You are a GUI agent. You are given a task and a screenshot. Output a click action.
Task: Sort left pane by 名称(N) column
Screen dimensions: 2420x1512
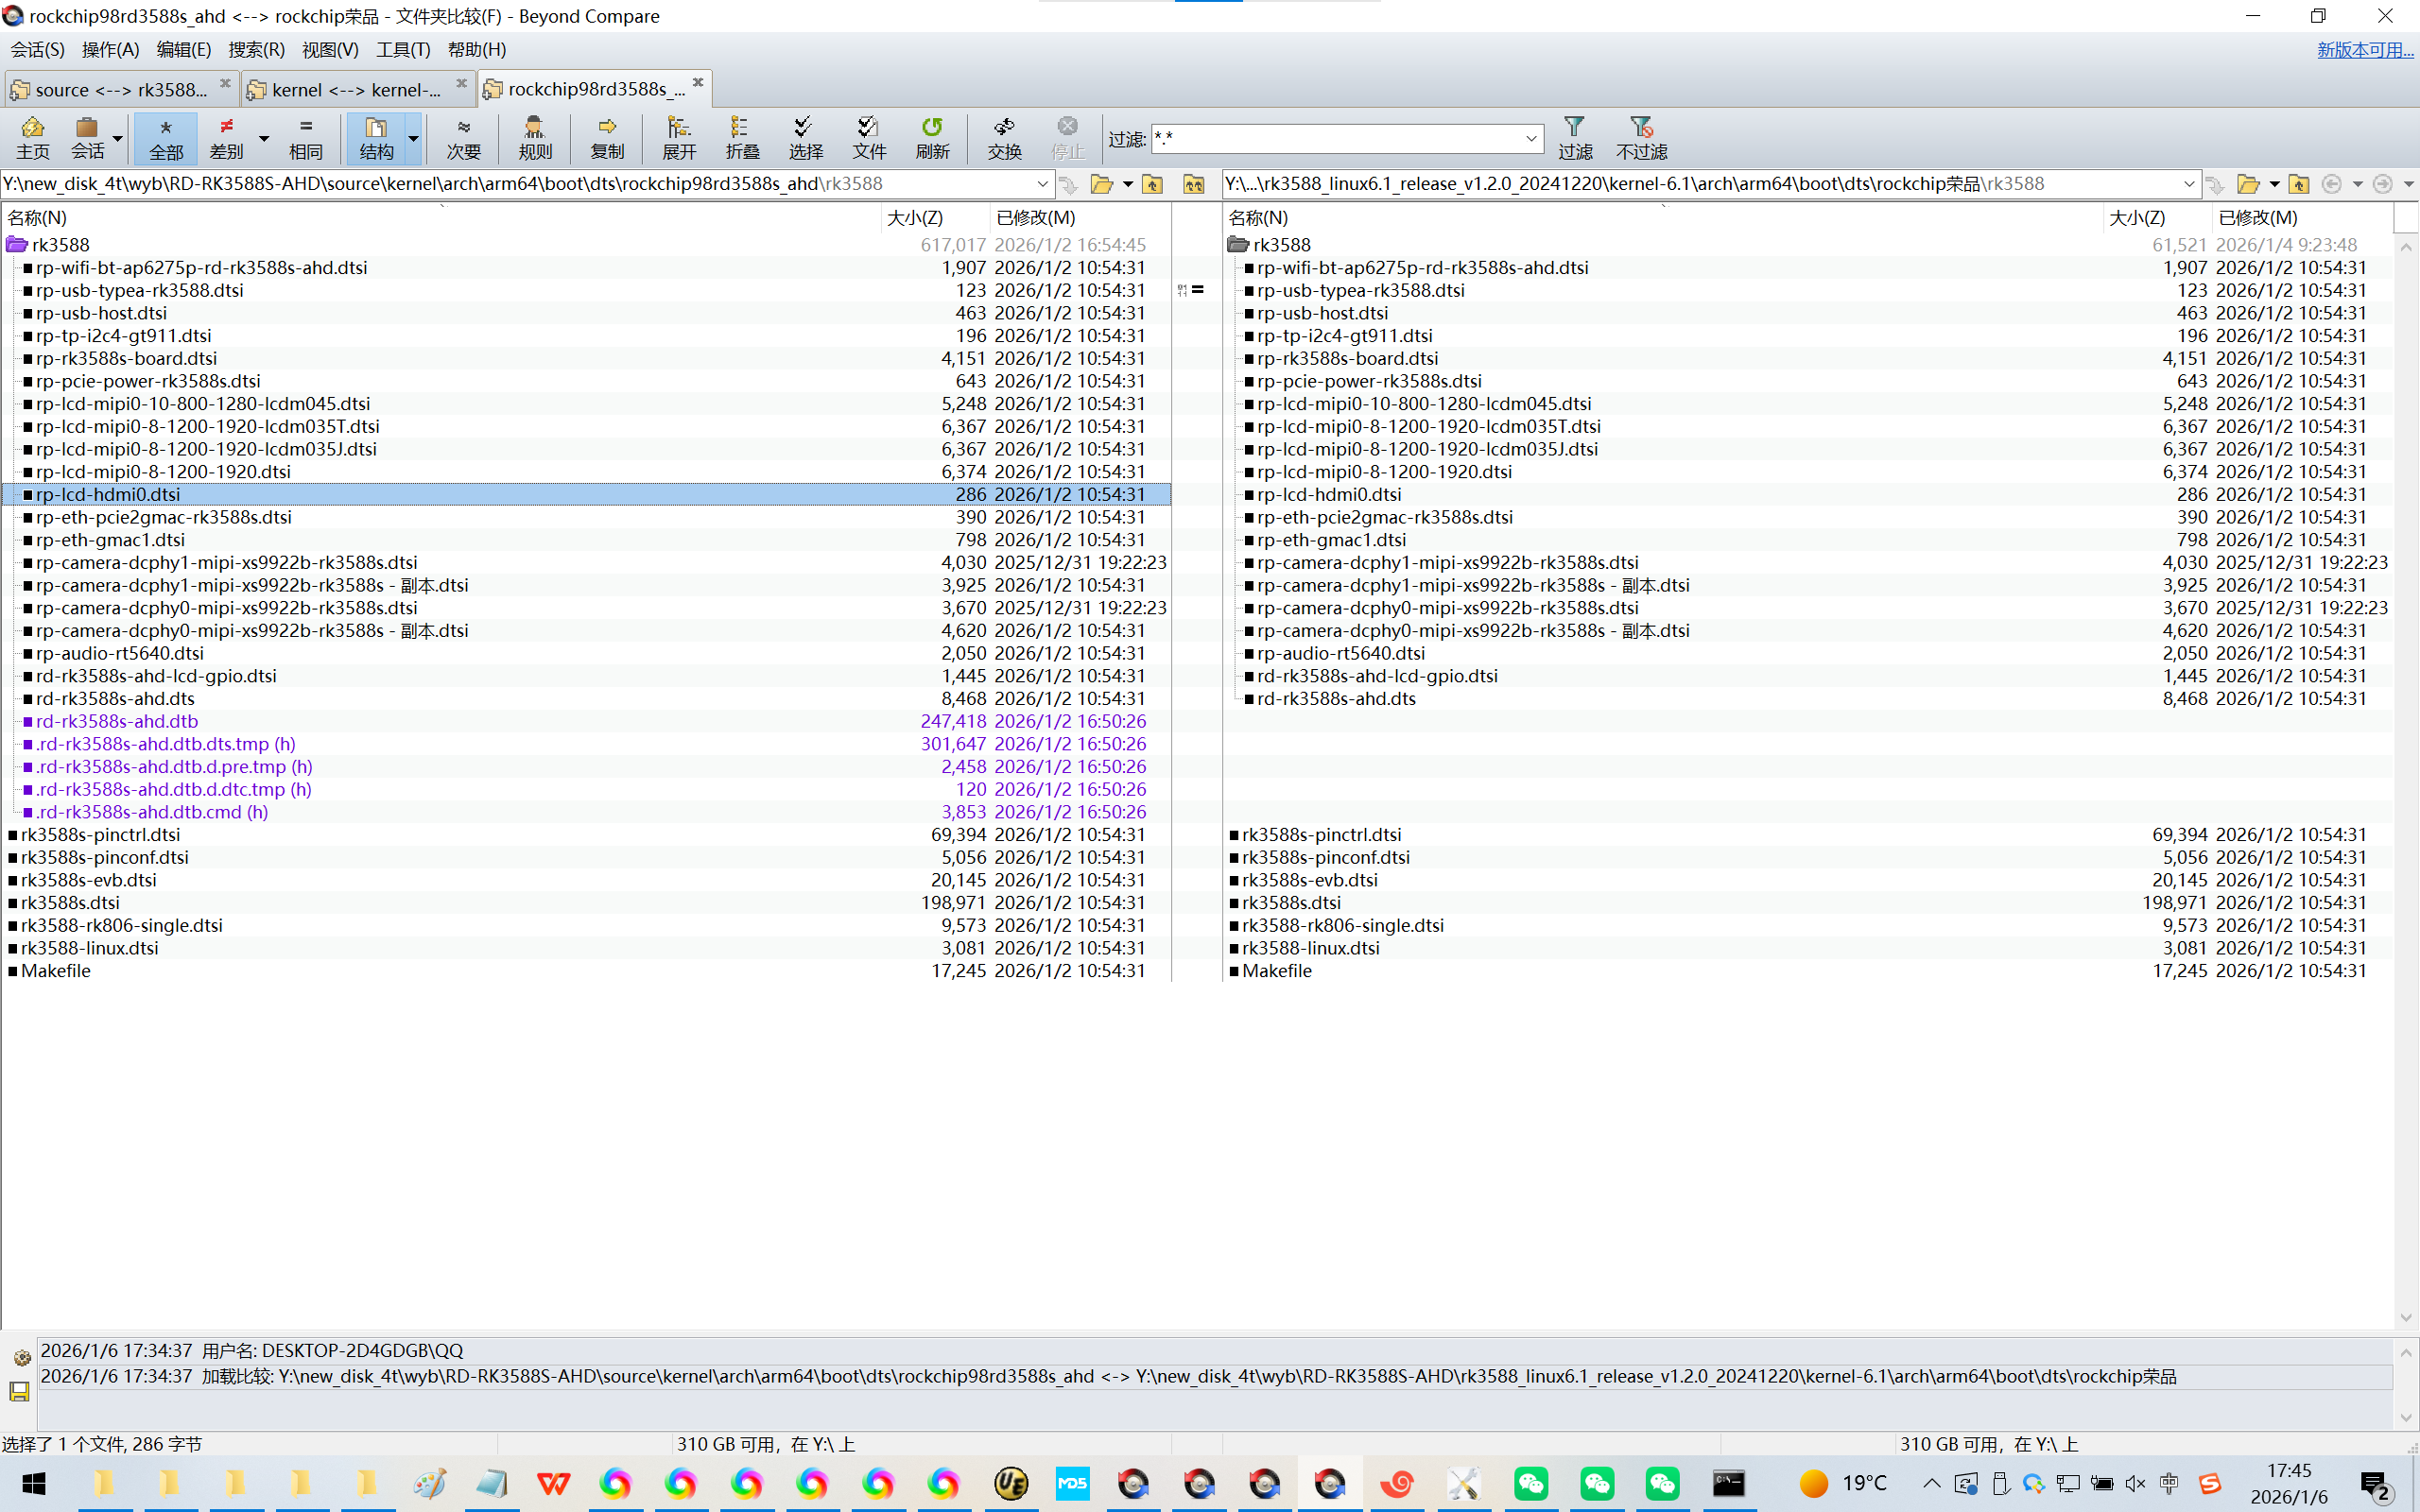pyautogui.click(x=440, y=217)
